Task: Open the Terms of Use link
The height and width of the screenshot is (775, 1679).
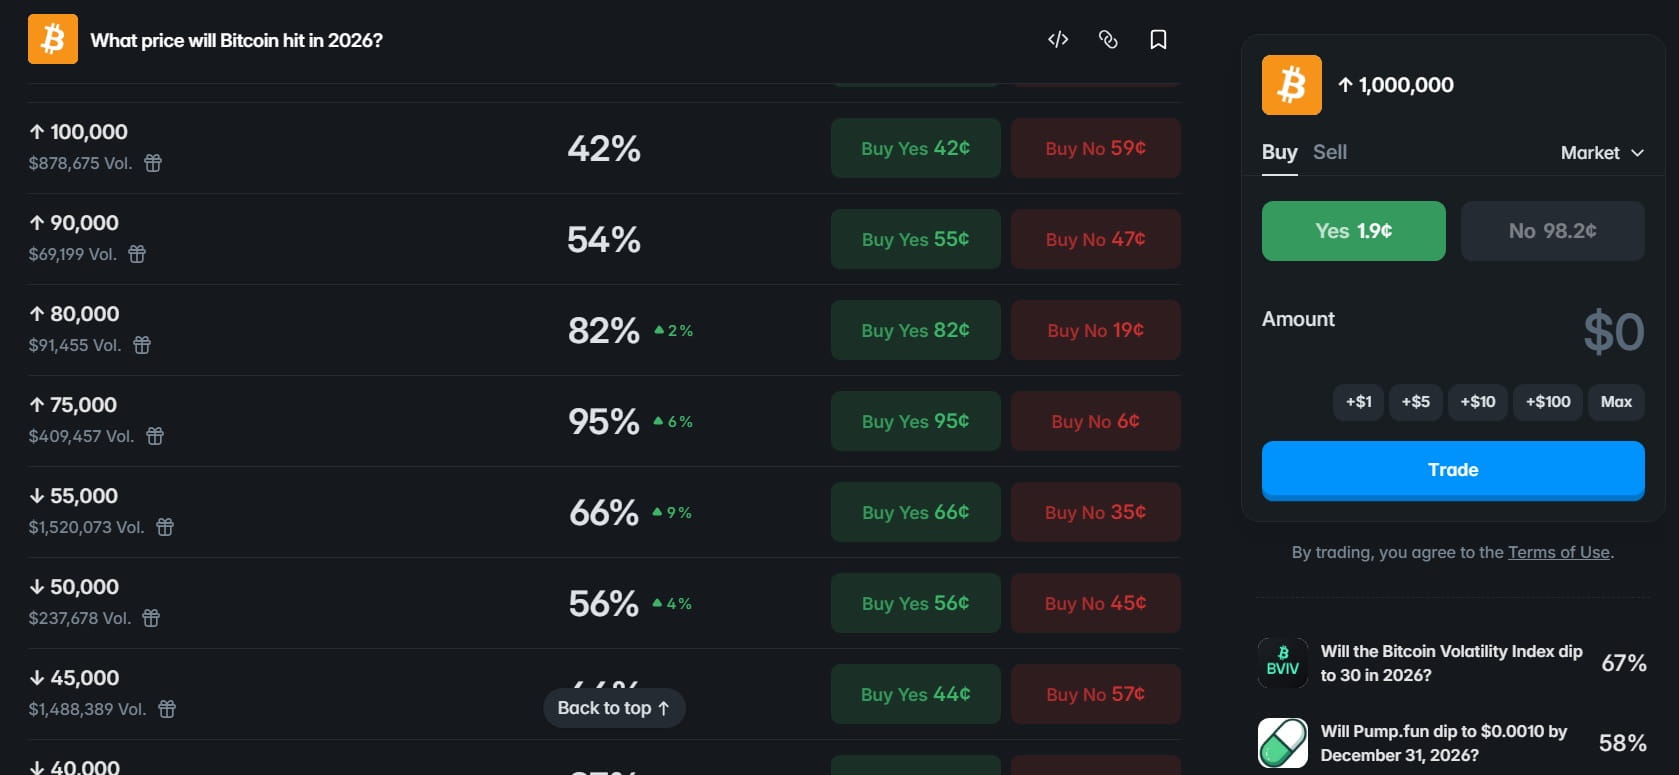Action: pos(1558,552)
